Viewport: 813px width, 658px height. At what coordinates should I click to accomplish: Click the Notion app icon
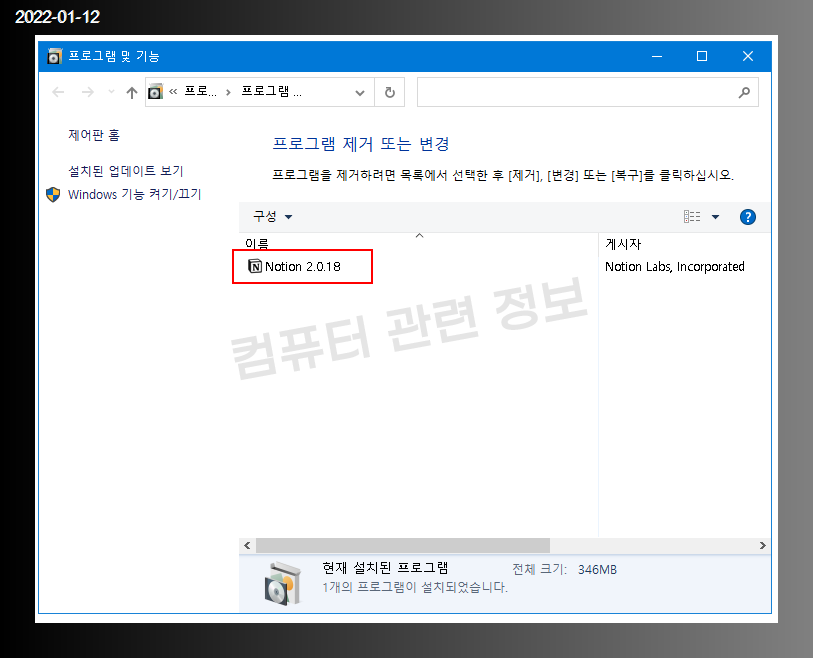[x=255, y=267]
